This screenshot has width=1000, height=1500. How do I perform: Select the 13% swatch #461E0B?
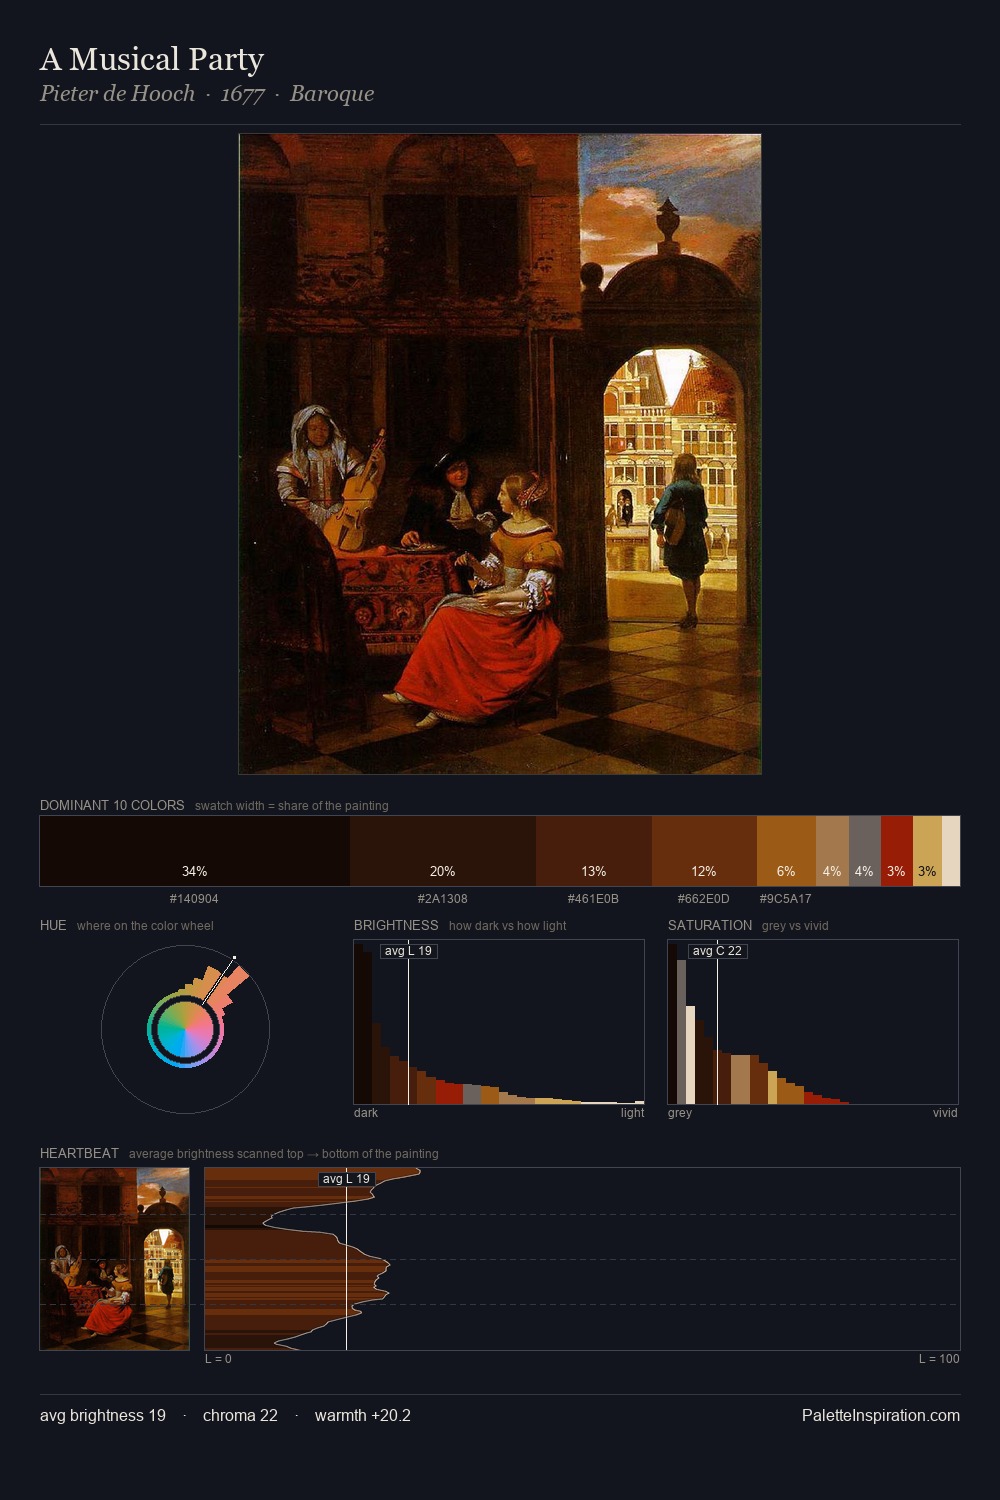click(594, 851)
